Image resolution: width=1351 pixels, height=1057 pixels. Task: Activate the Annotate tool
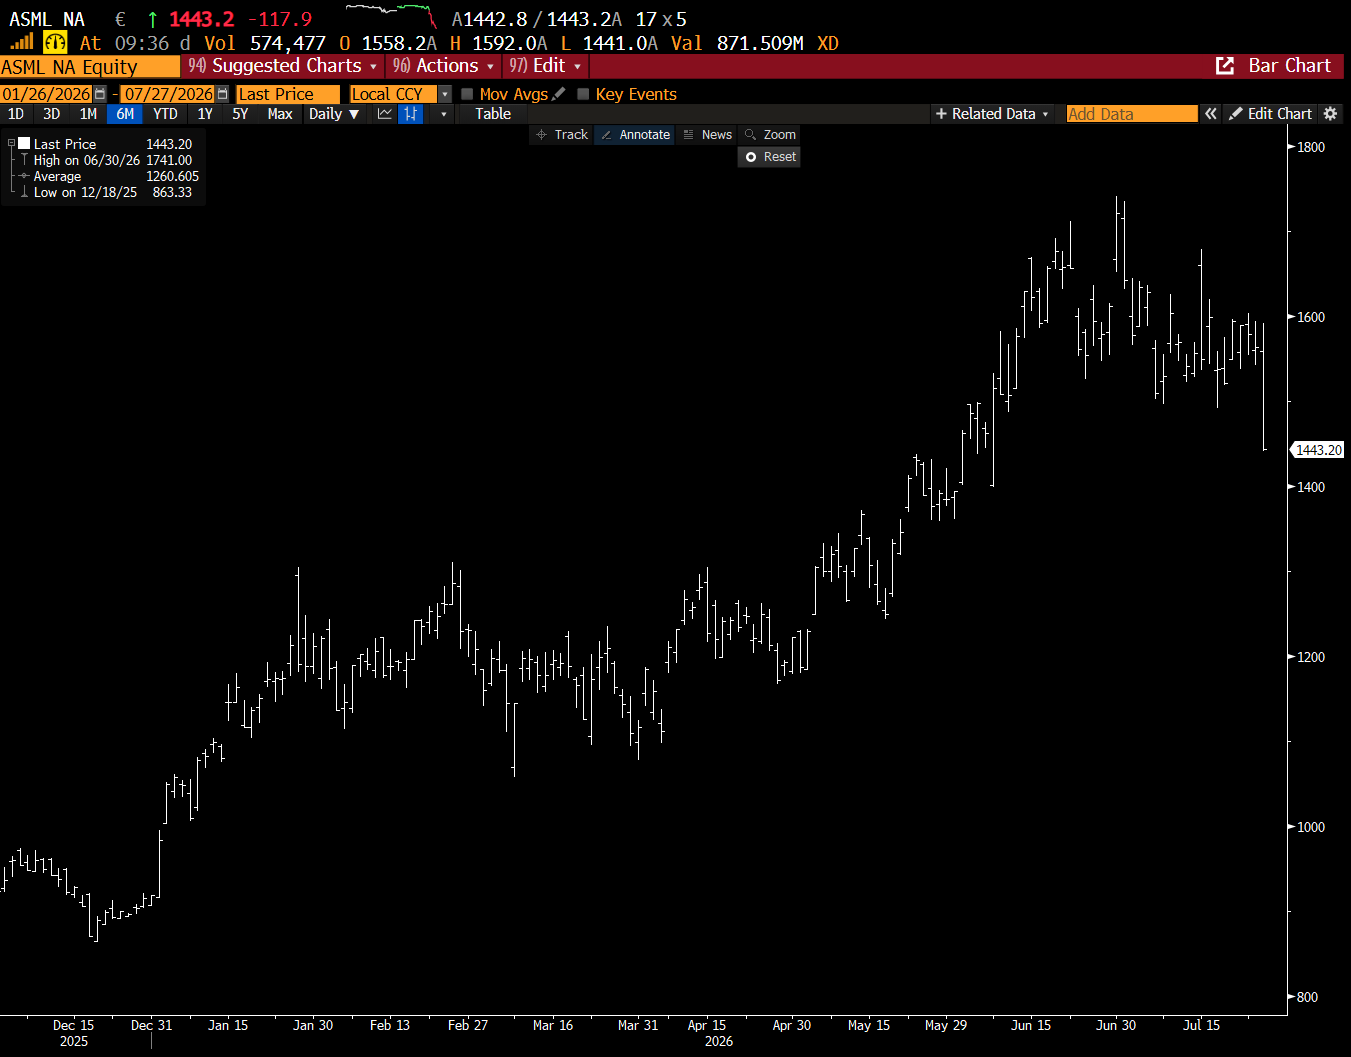tap(635, 135)
